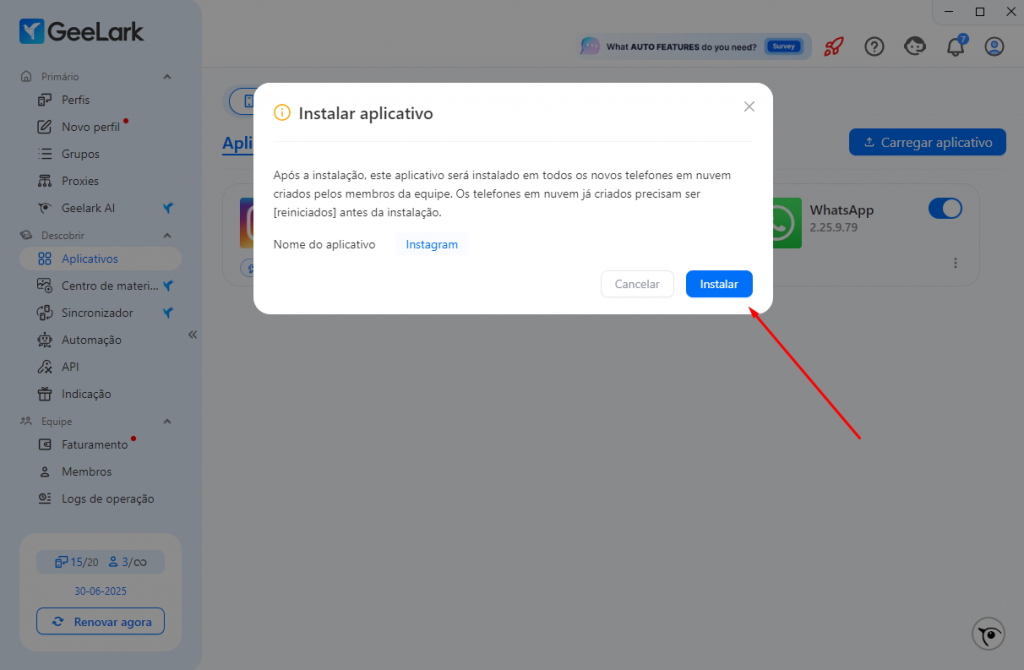This screenshot has width=1024, height=670.
Task: Click Cancelar in the dialog
Action: (637, 284)
